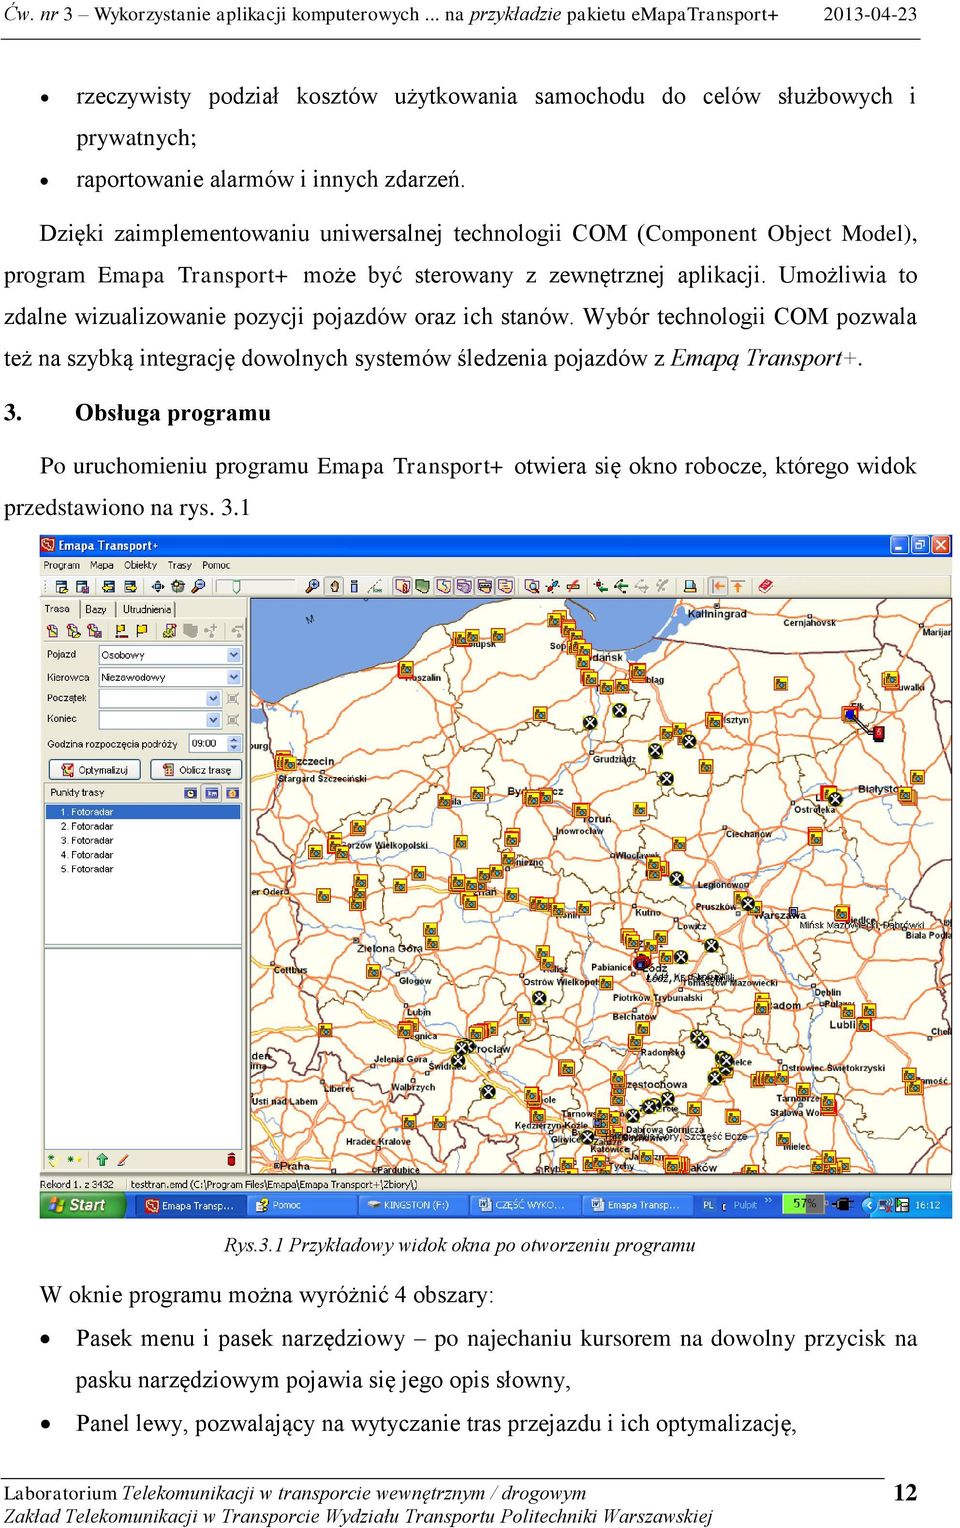Screen dimensions: 960x1528
Task: Open KINGSTON (F:) taskbar item
Action: [x=414, y=1205]
